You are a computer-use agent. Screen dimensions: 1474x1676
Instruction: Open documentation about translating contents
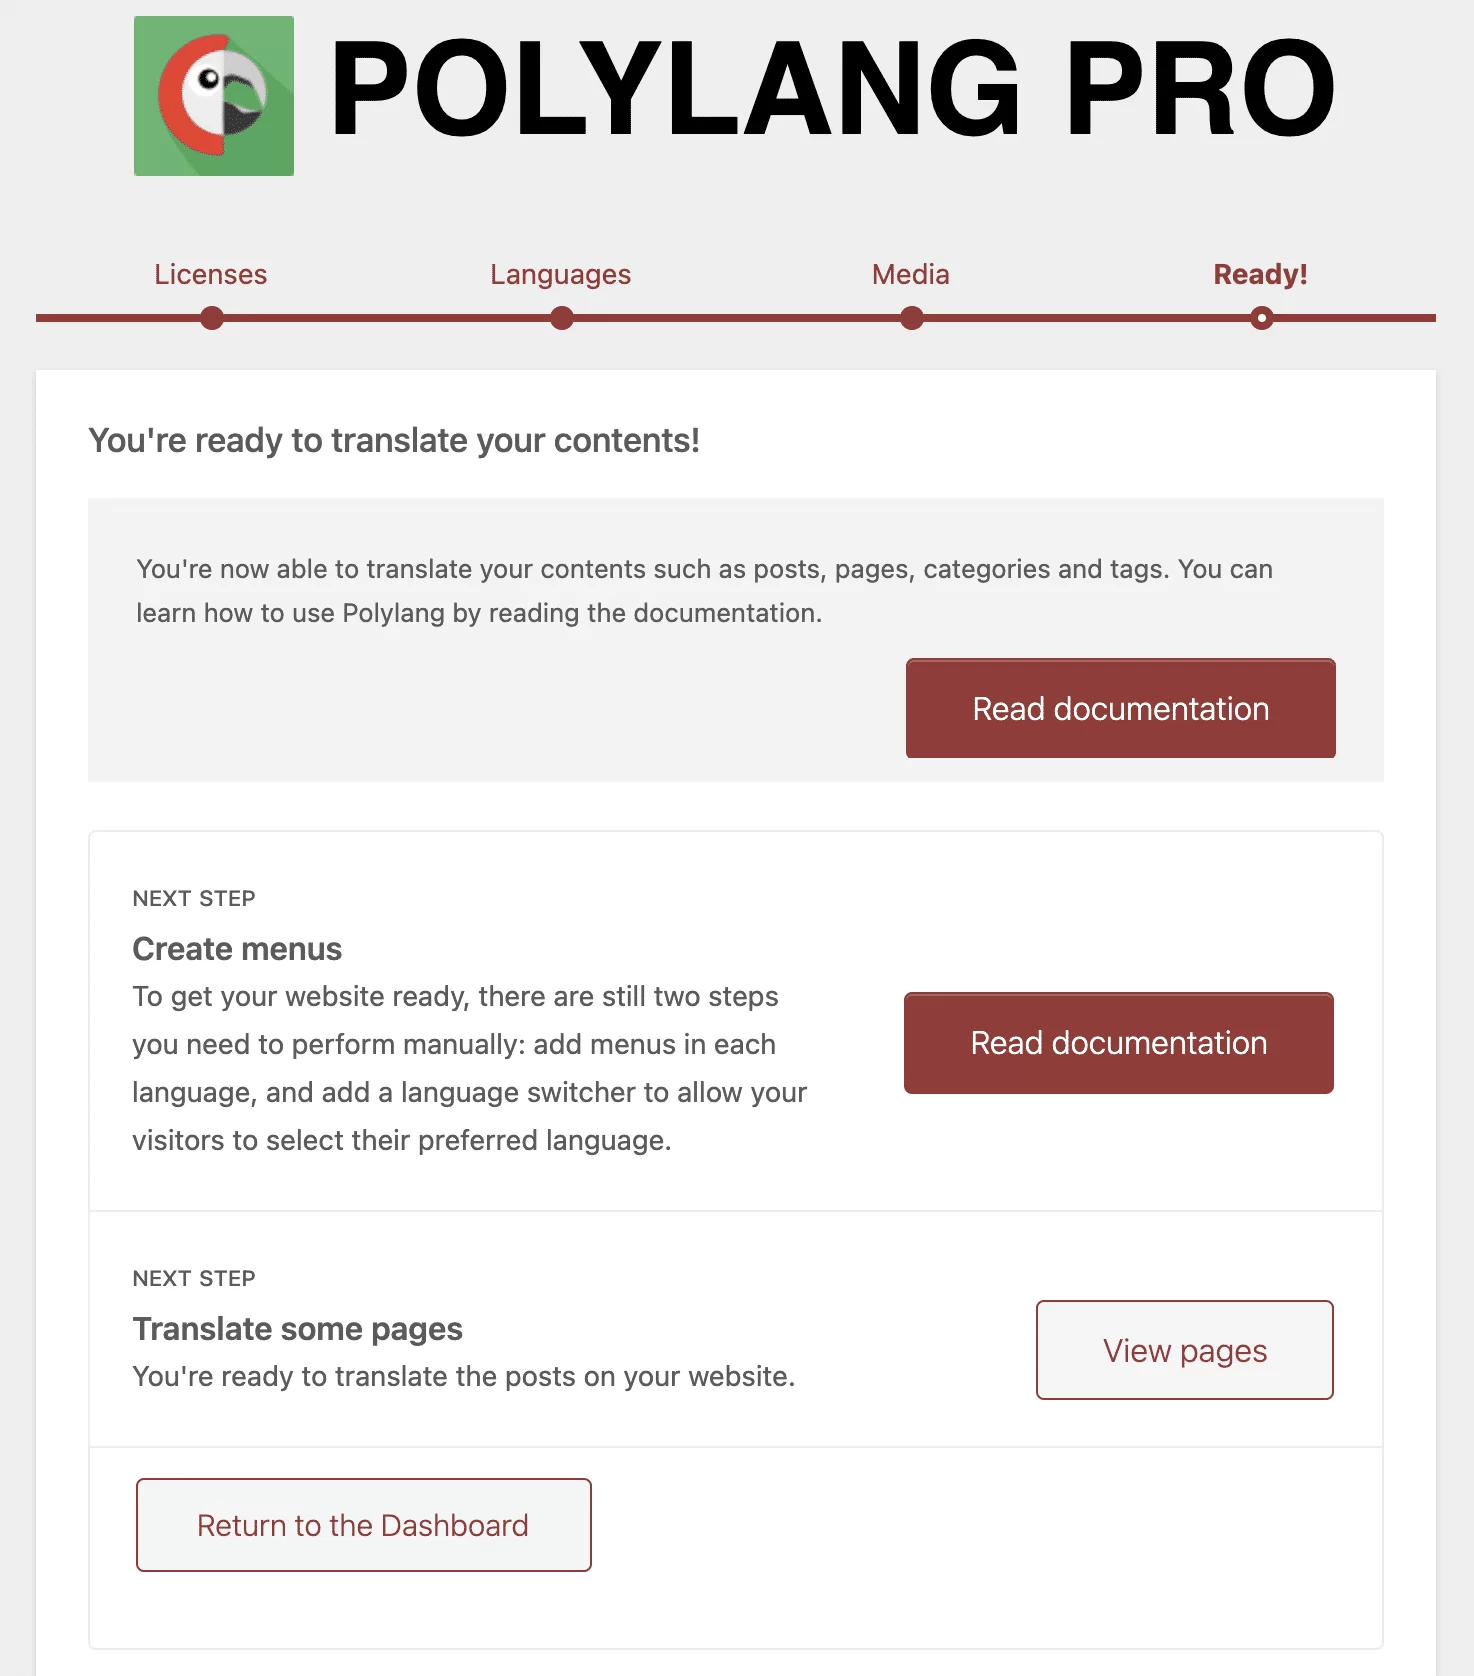[1120, 708]
